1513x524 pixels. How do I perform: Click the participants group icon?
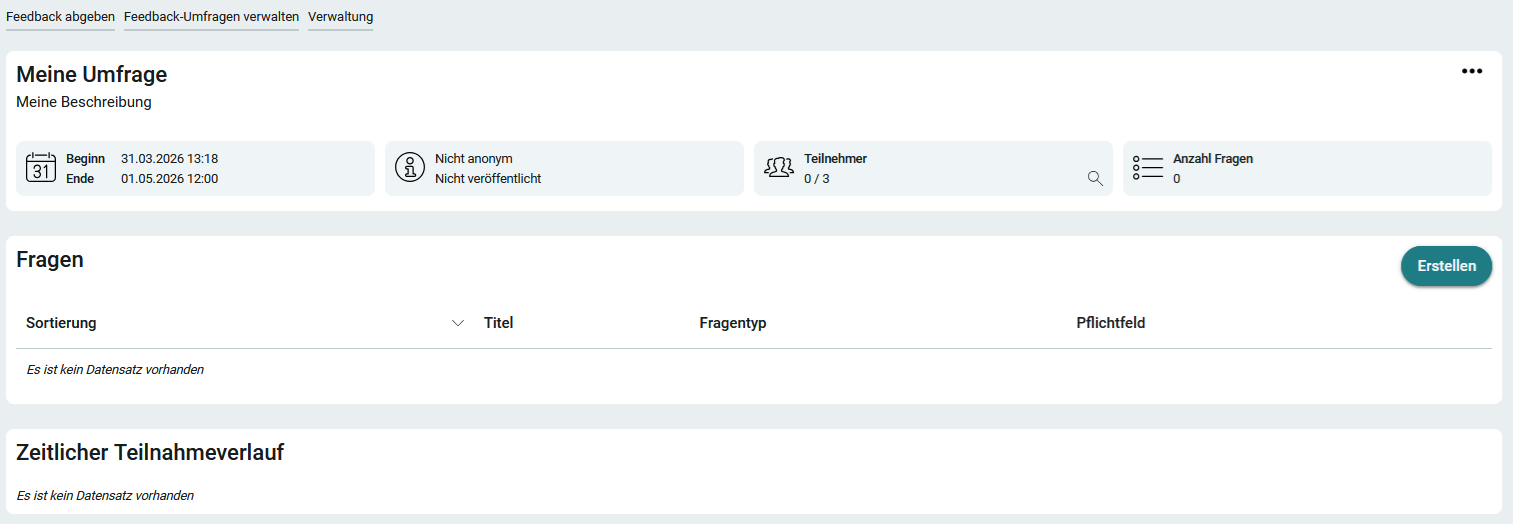pyautogui.click(x=779, y=168)
